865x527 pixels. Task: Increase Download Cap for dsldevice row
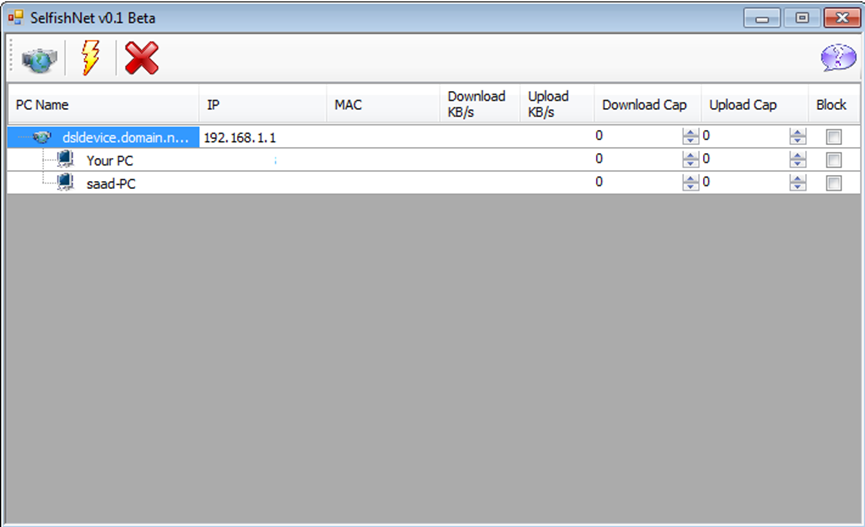coord(690,133)
